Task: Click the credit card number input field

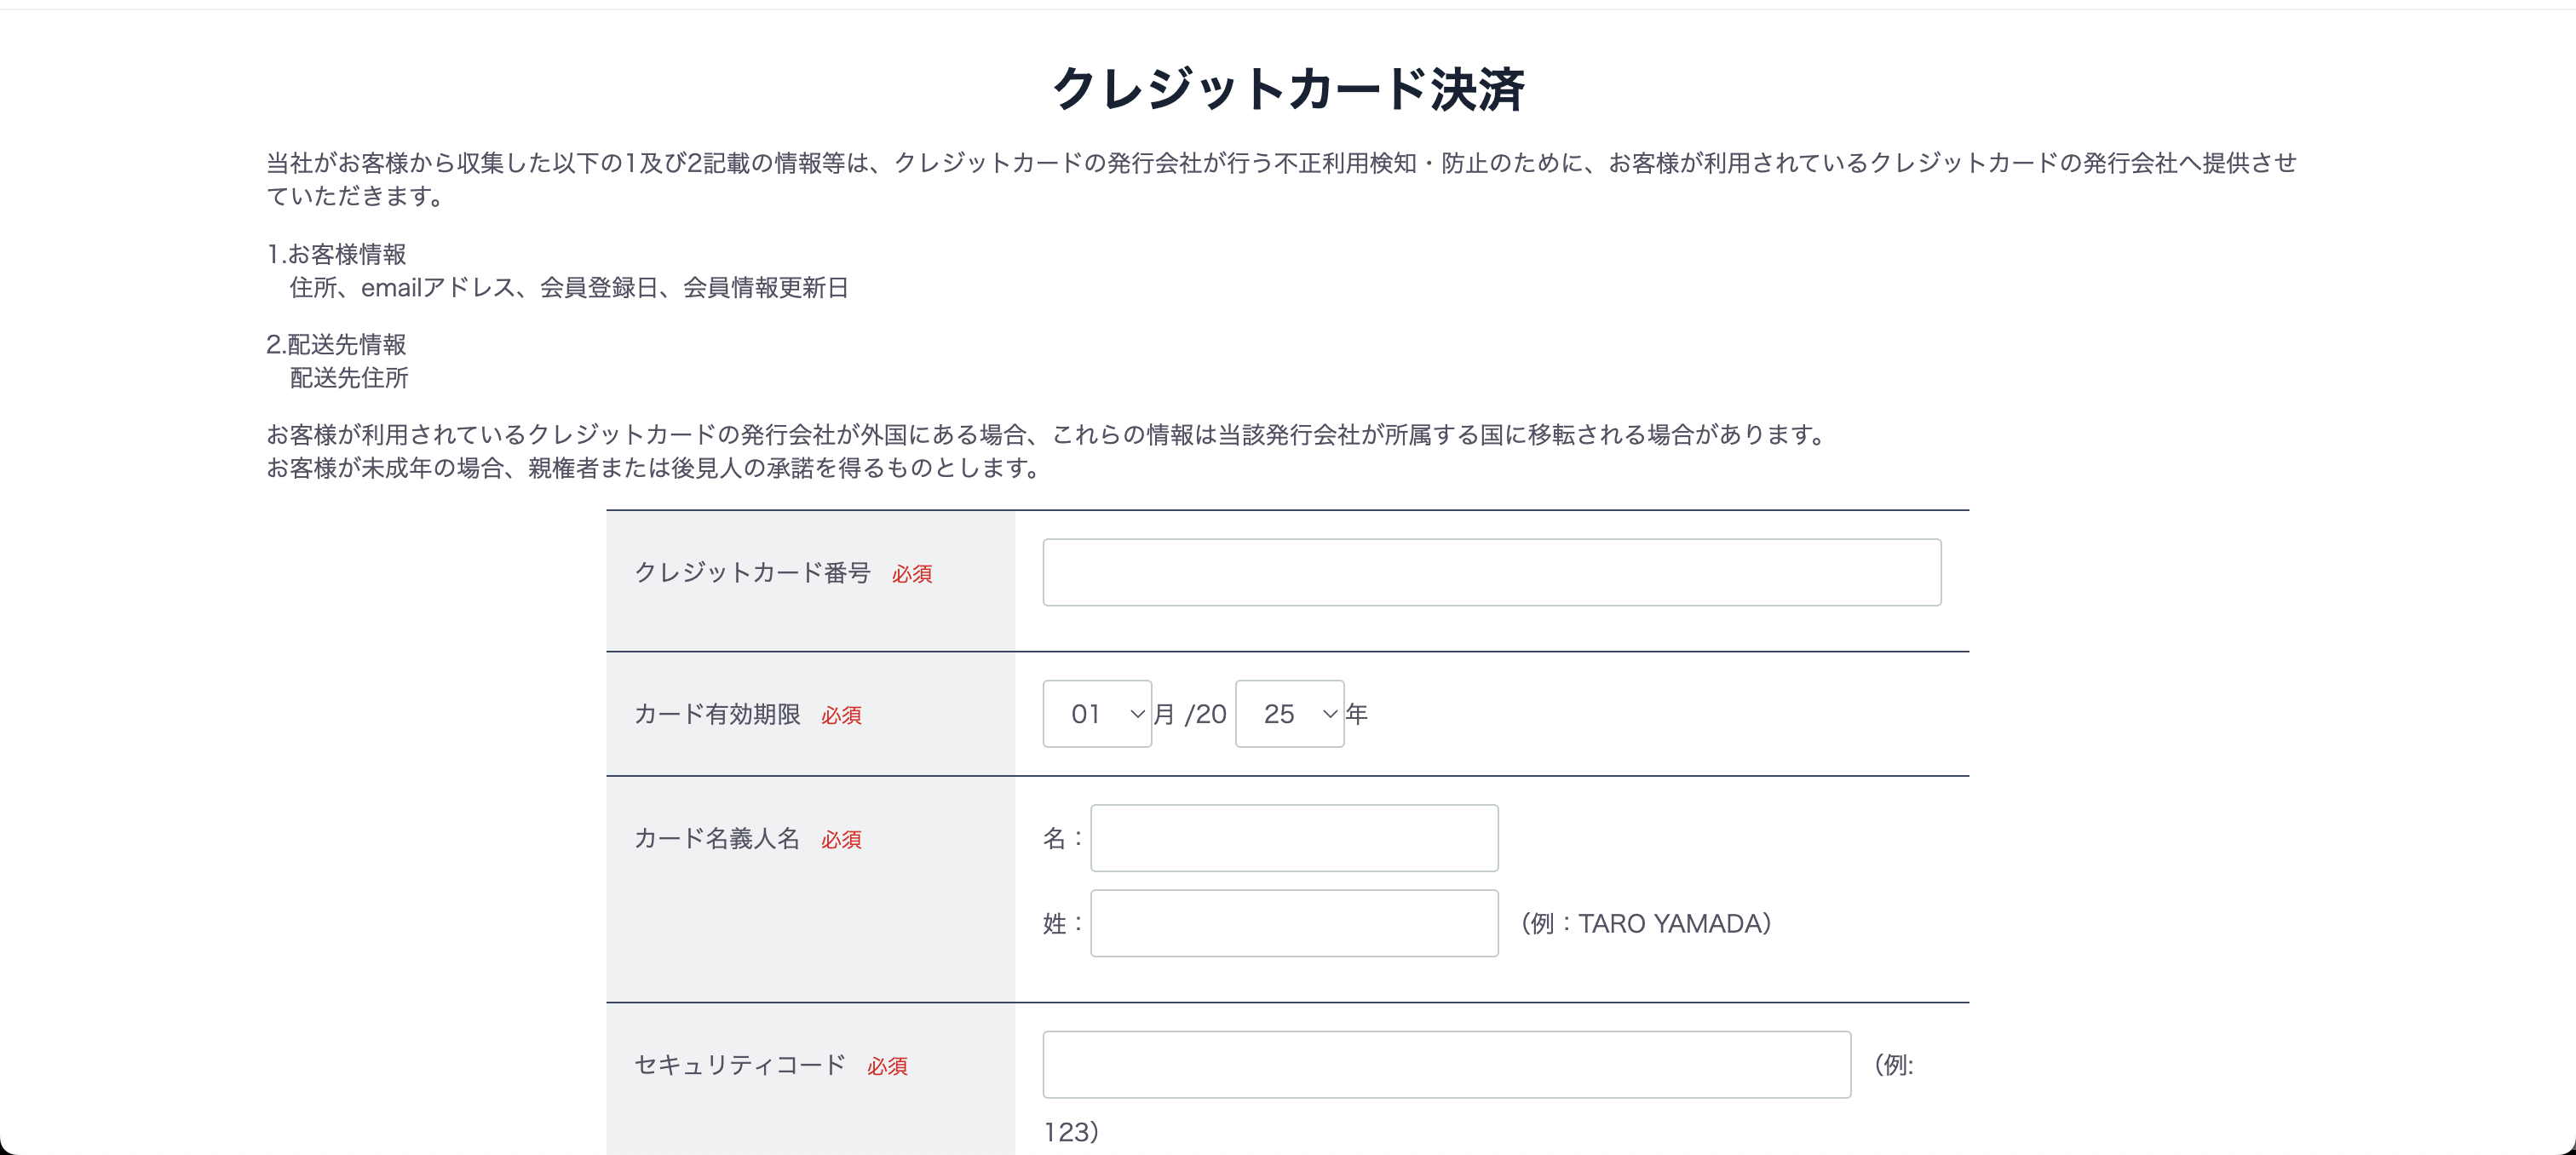Action: [x=1491, y=572]
